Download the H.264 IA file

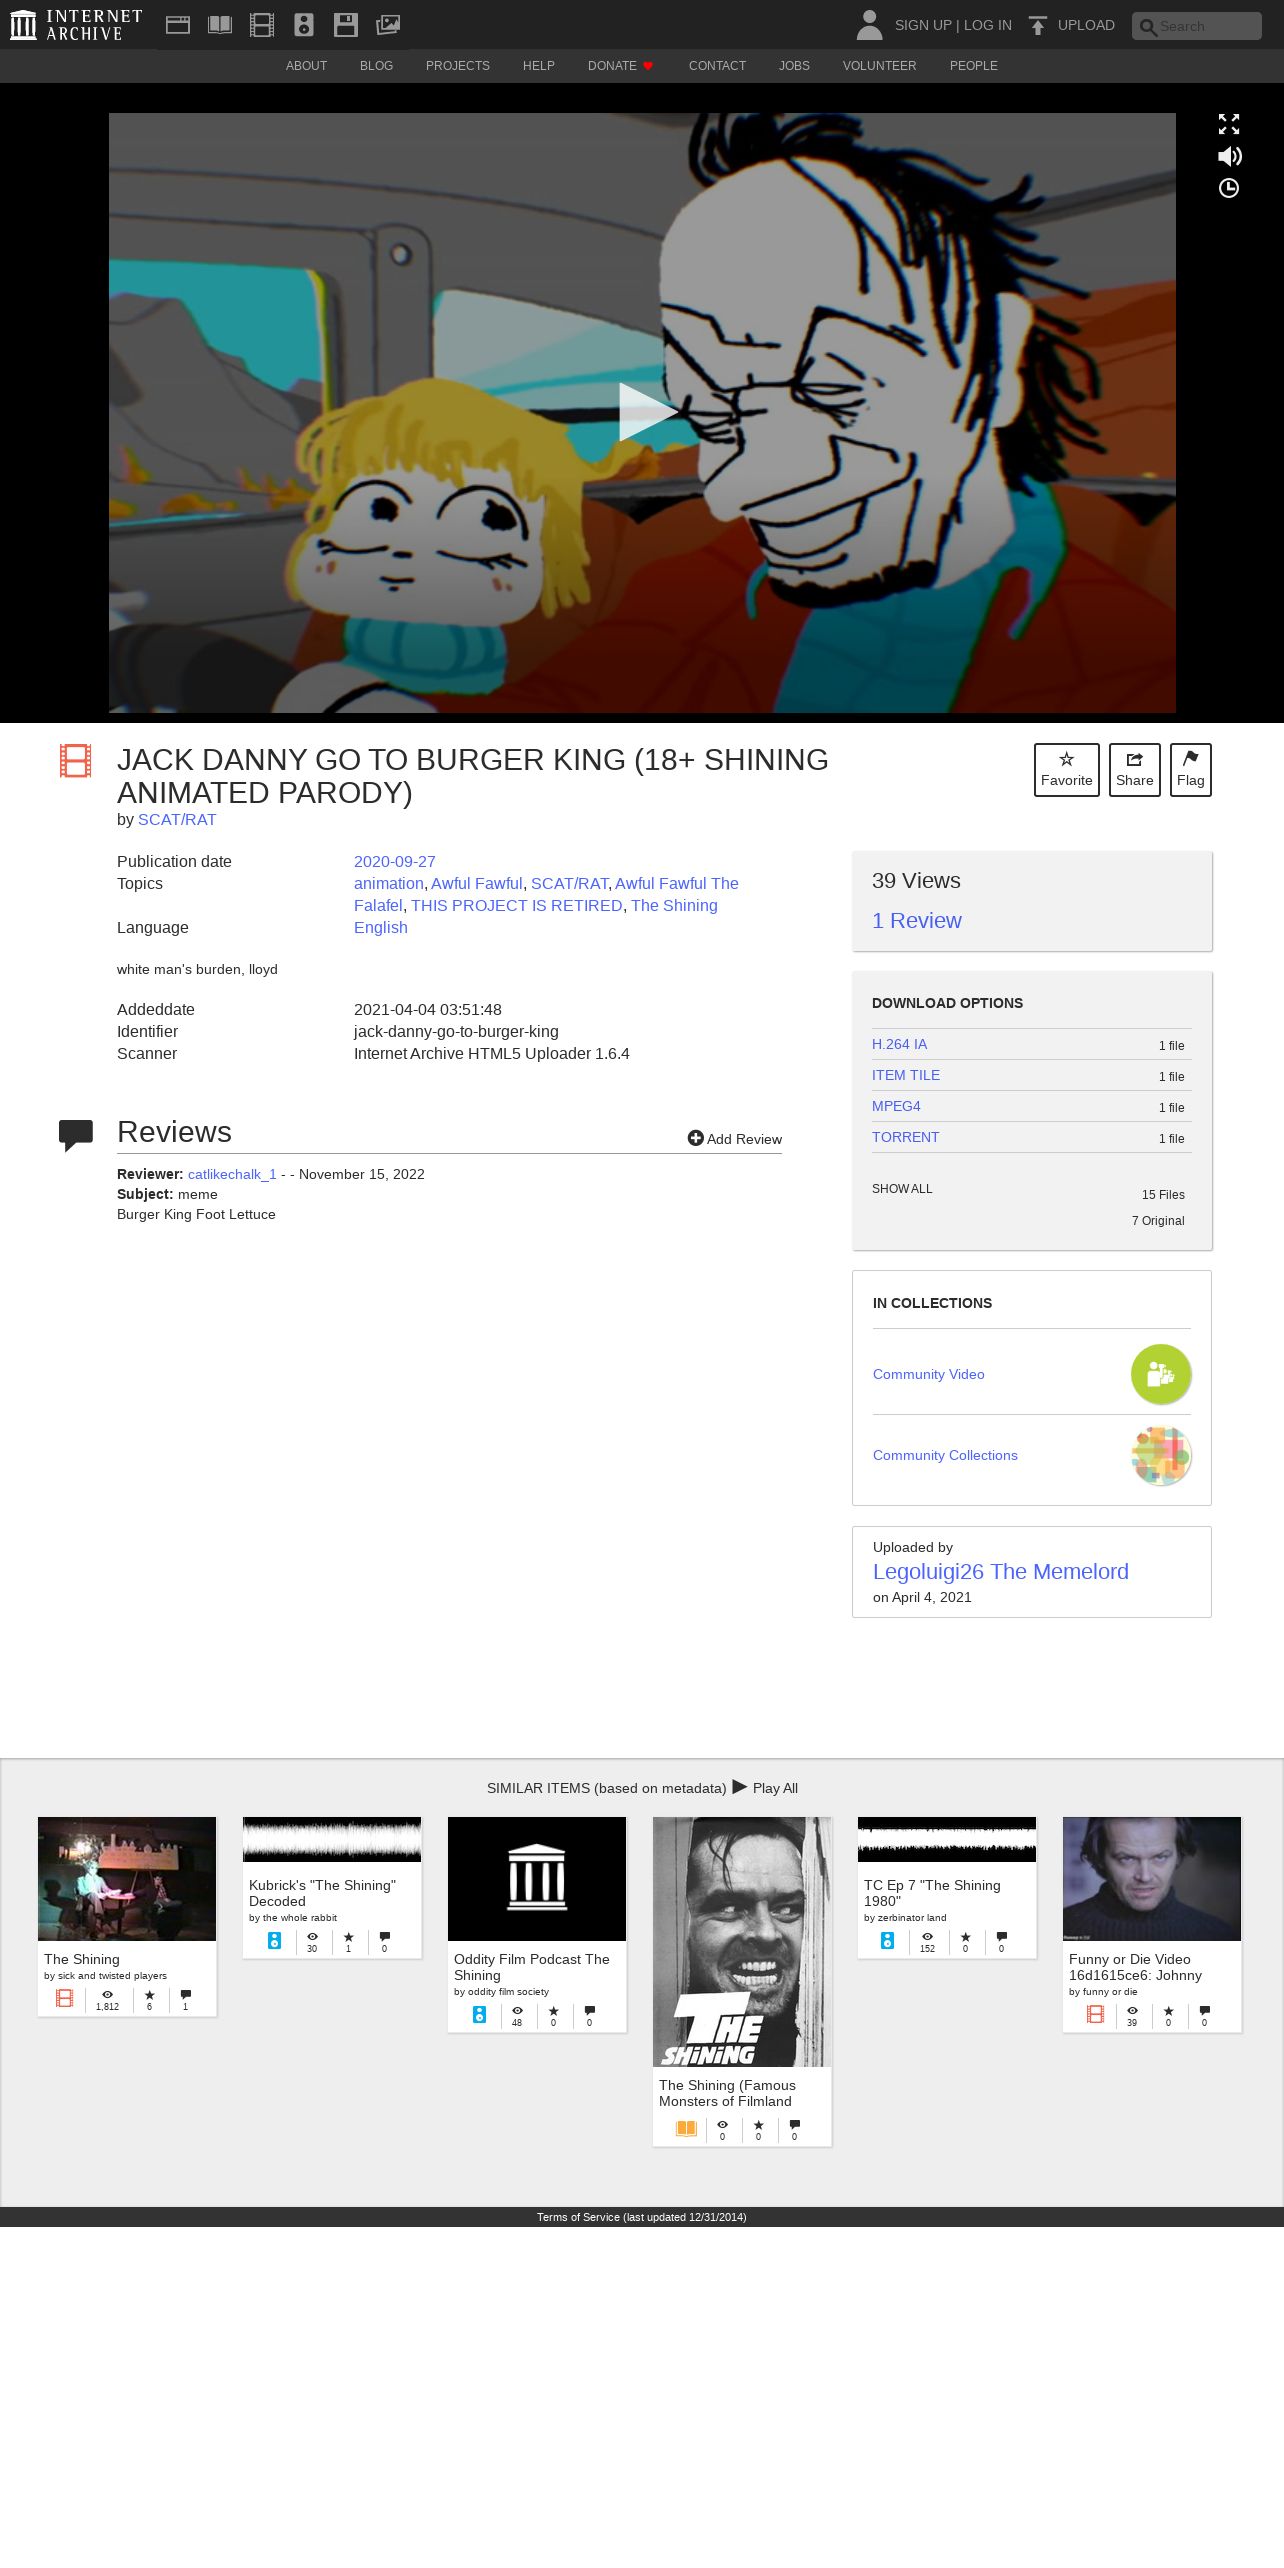tap(899, 1044)
